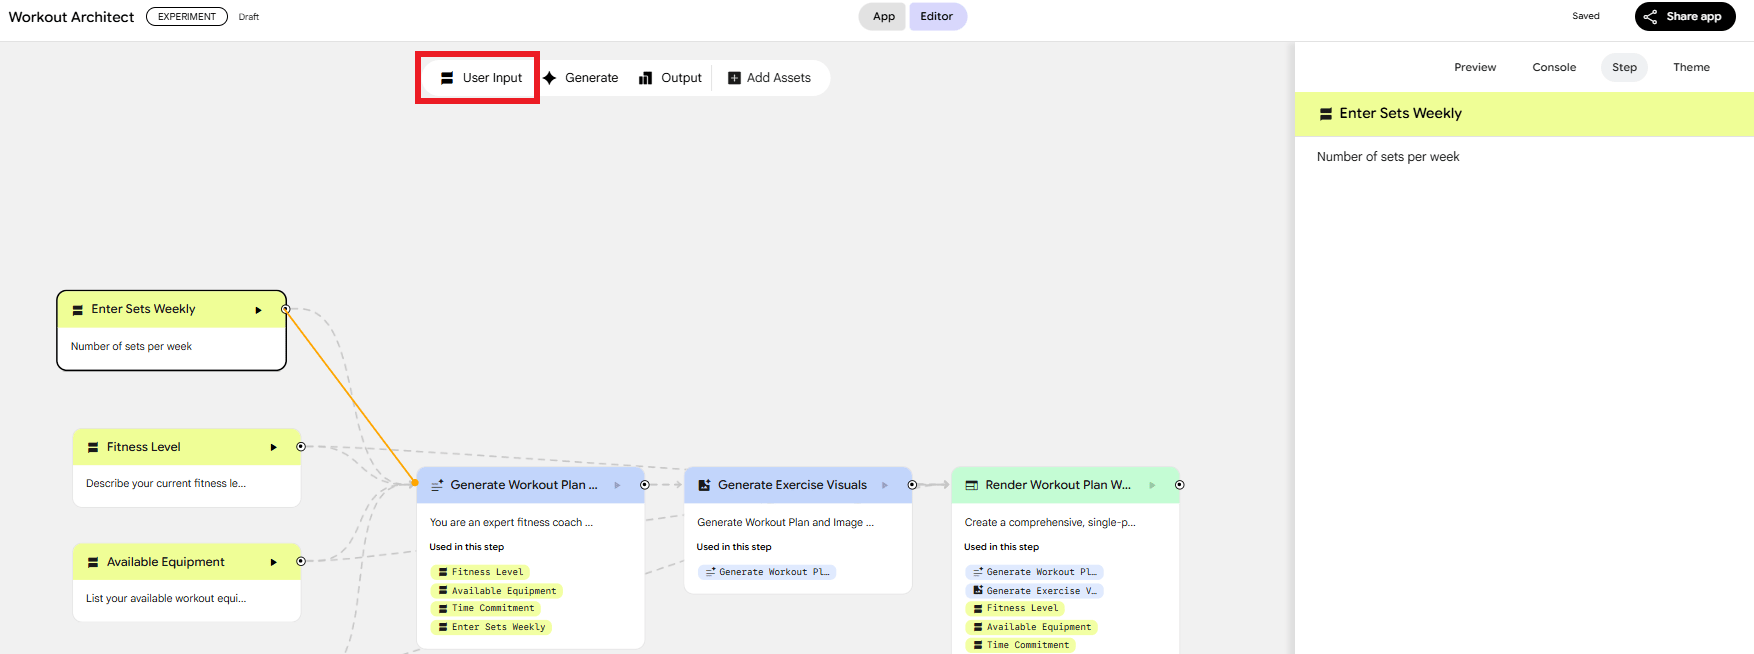The height and width of the screenshot is (654, 1754).
Task: Click the Generate sparkle toolbar button
Action: [581, 78]
